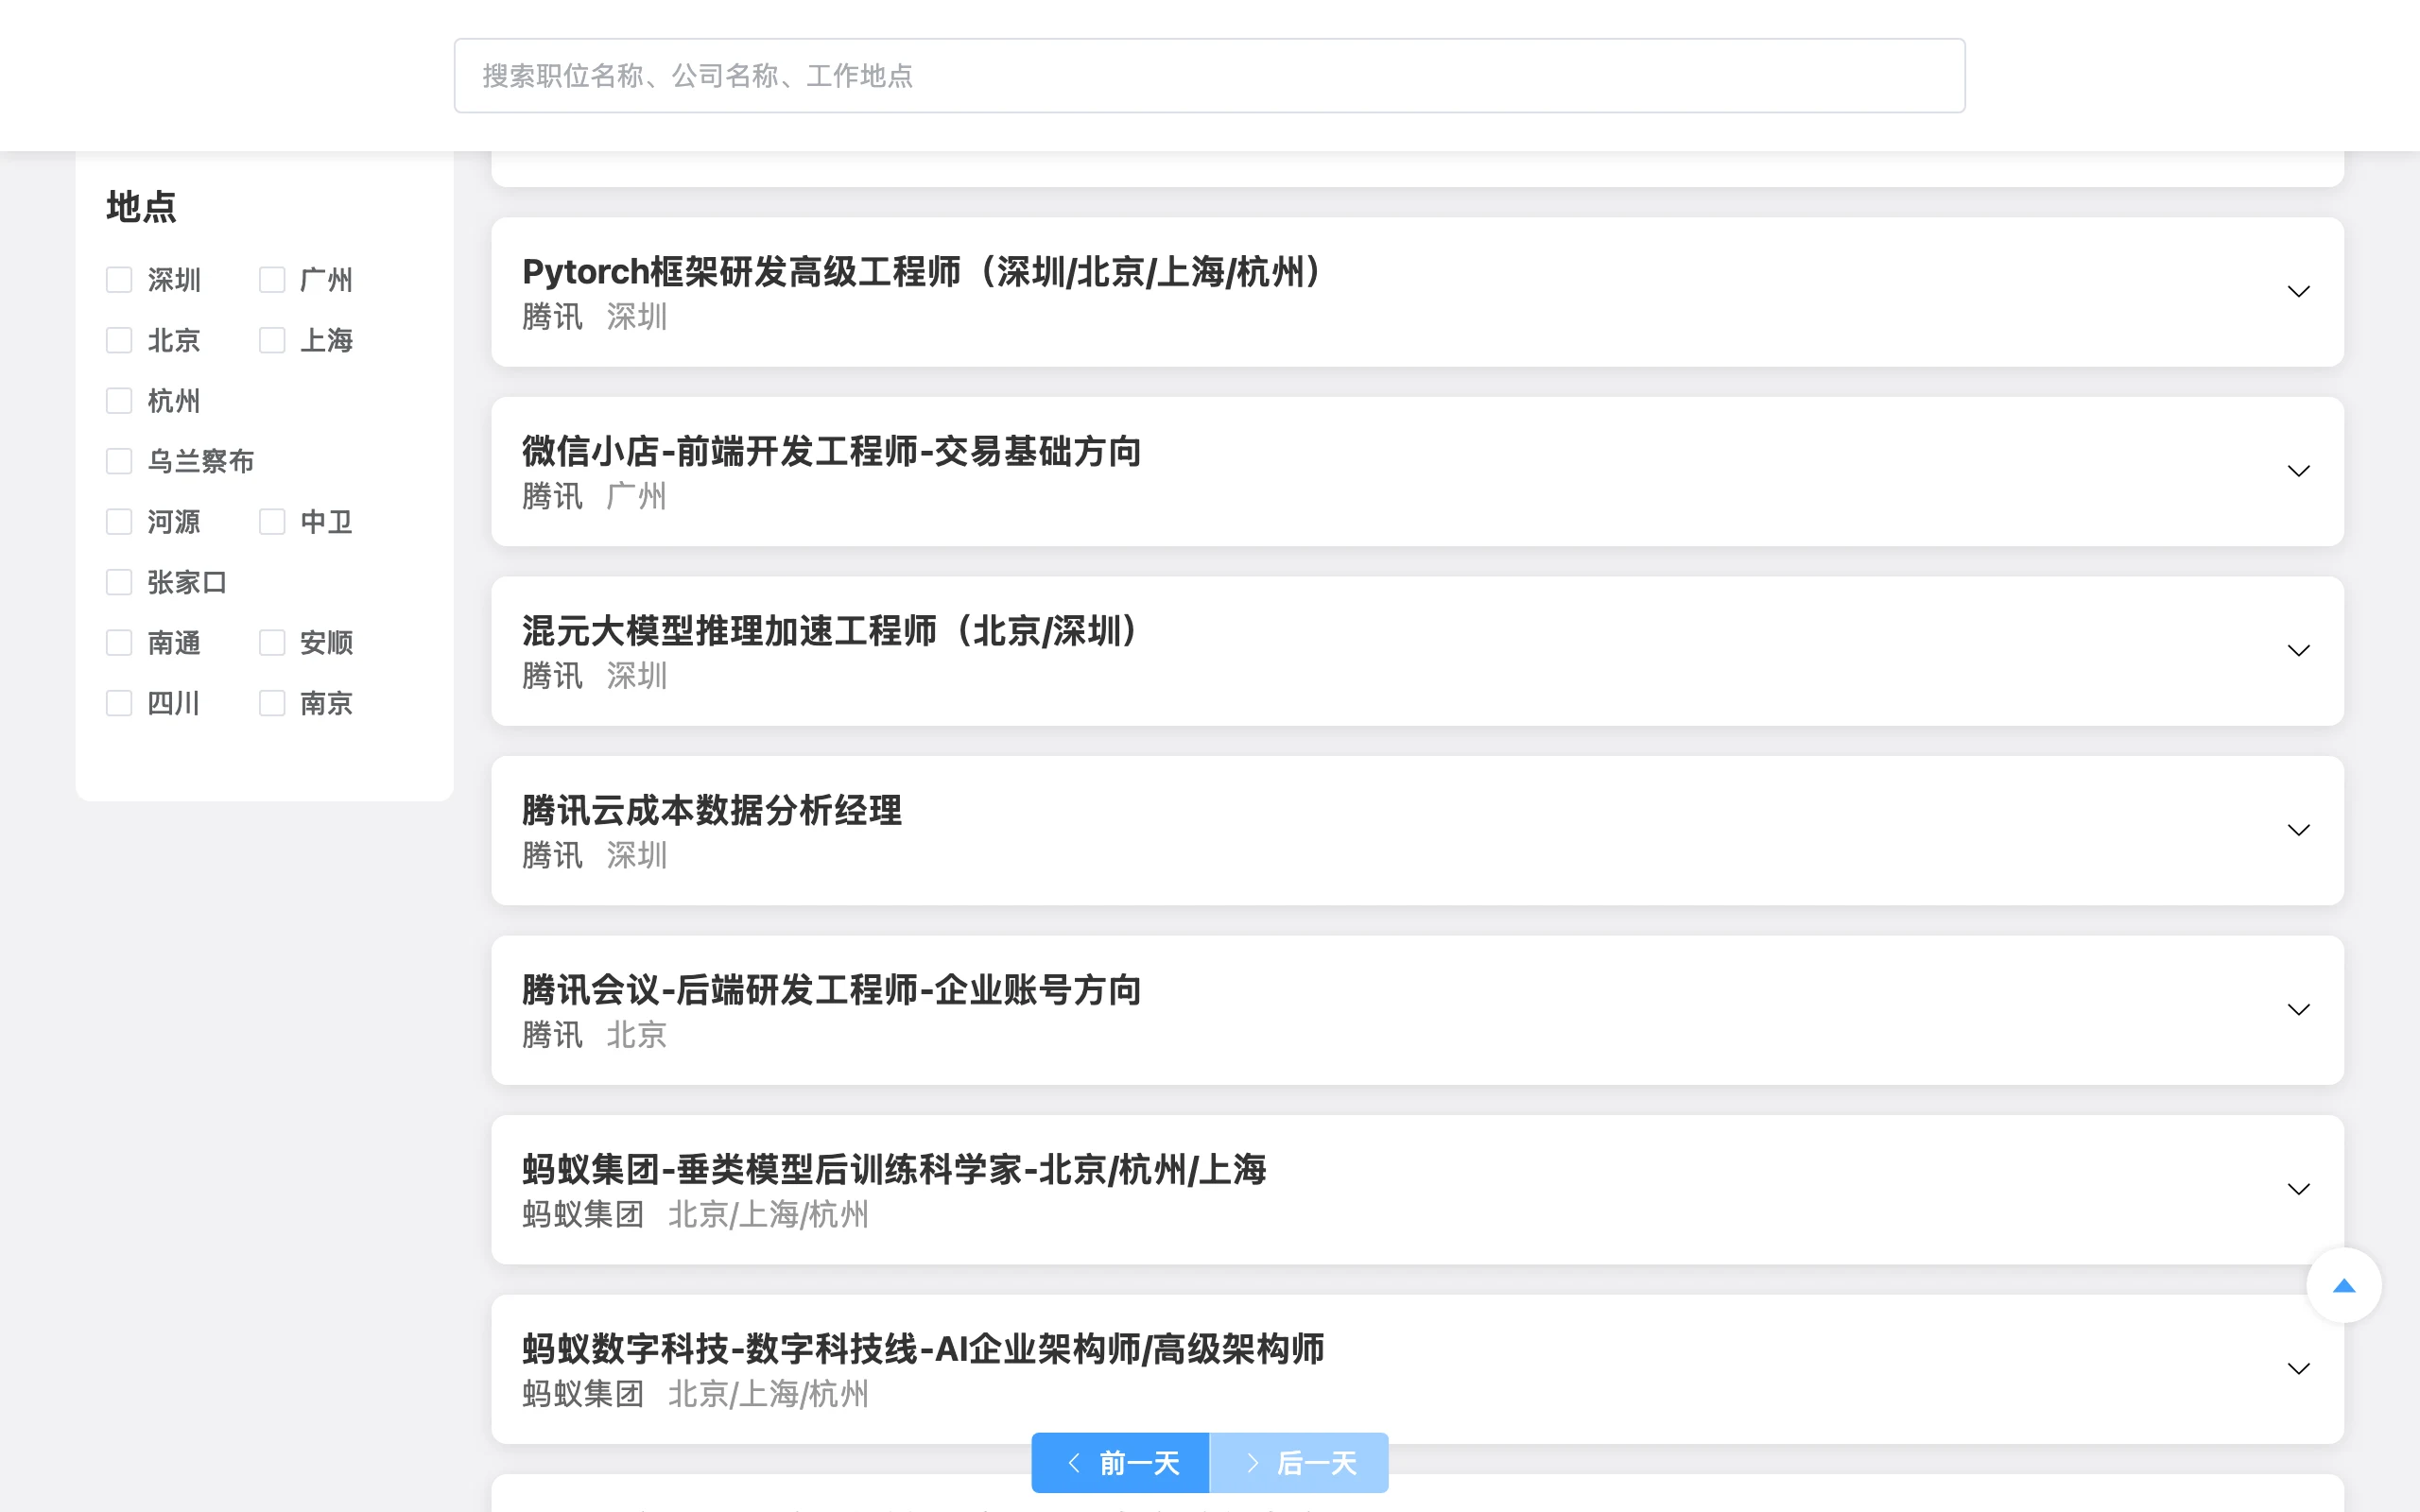Click the scroll-to-top triangle button

coord(2343,1285)
